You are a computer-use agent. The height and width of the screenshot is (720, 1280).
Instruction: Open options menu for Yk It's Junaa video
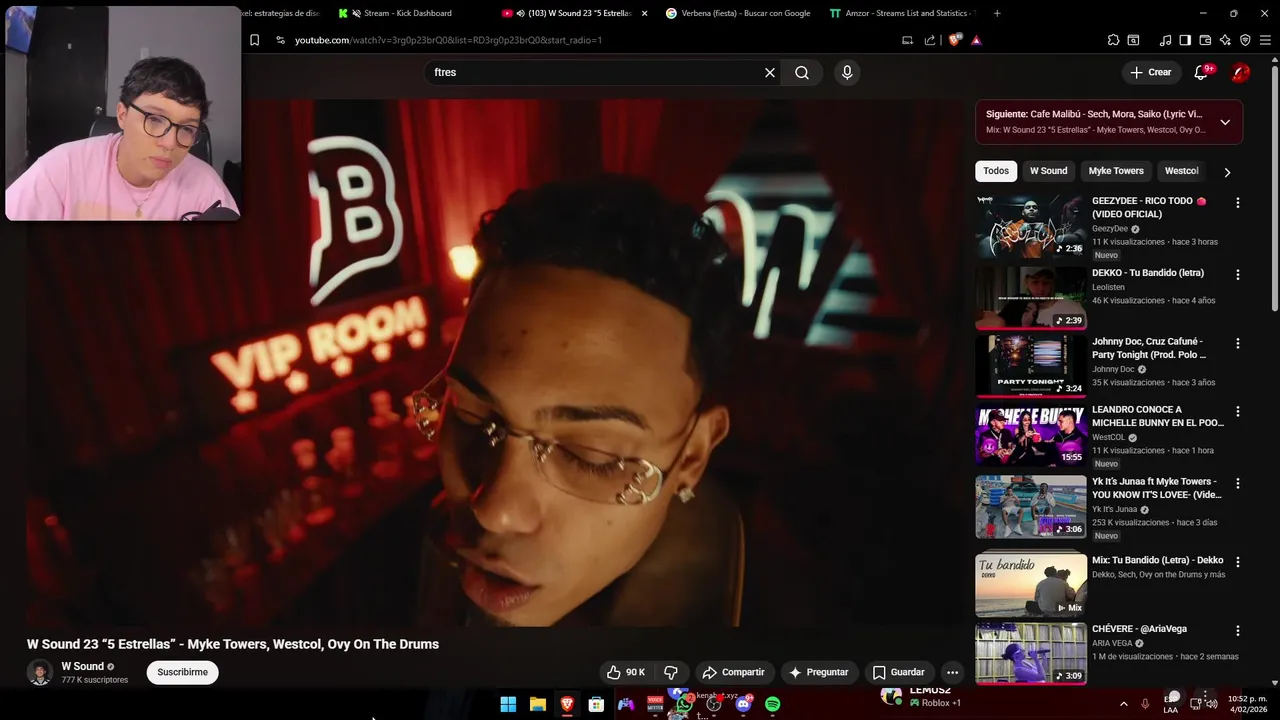pos(1238,483)
